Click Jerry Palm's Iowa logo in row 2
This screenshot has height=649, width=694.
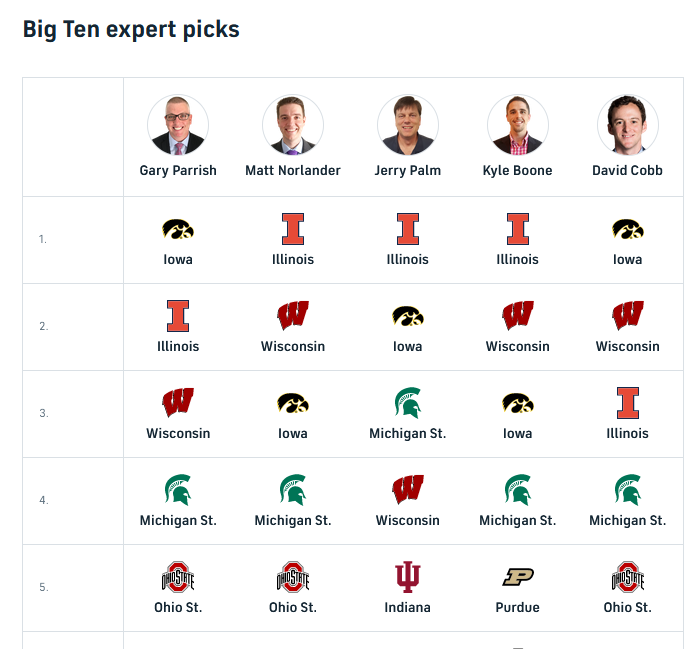pyautogui.click(x=408, y=316)
